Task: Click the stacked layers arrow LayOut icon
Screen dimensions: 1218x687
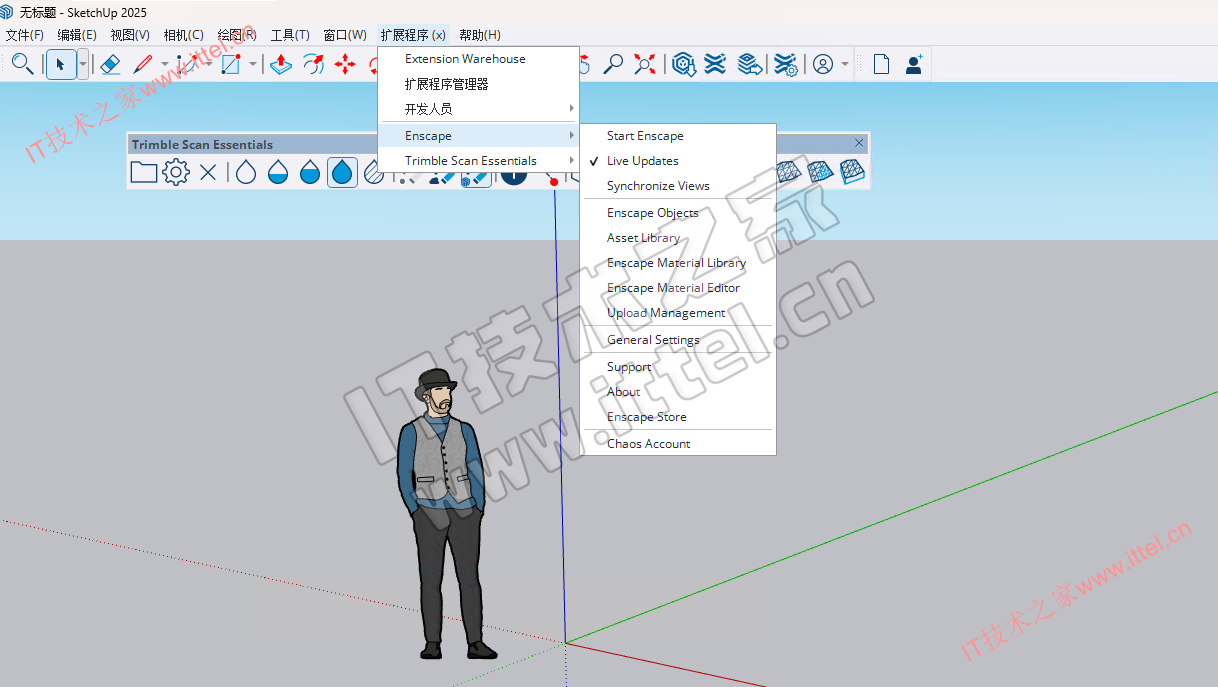Action: point(750,65)
